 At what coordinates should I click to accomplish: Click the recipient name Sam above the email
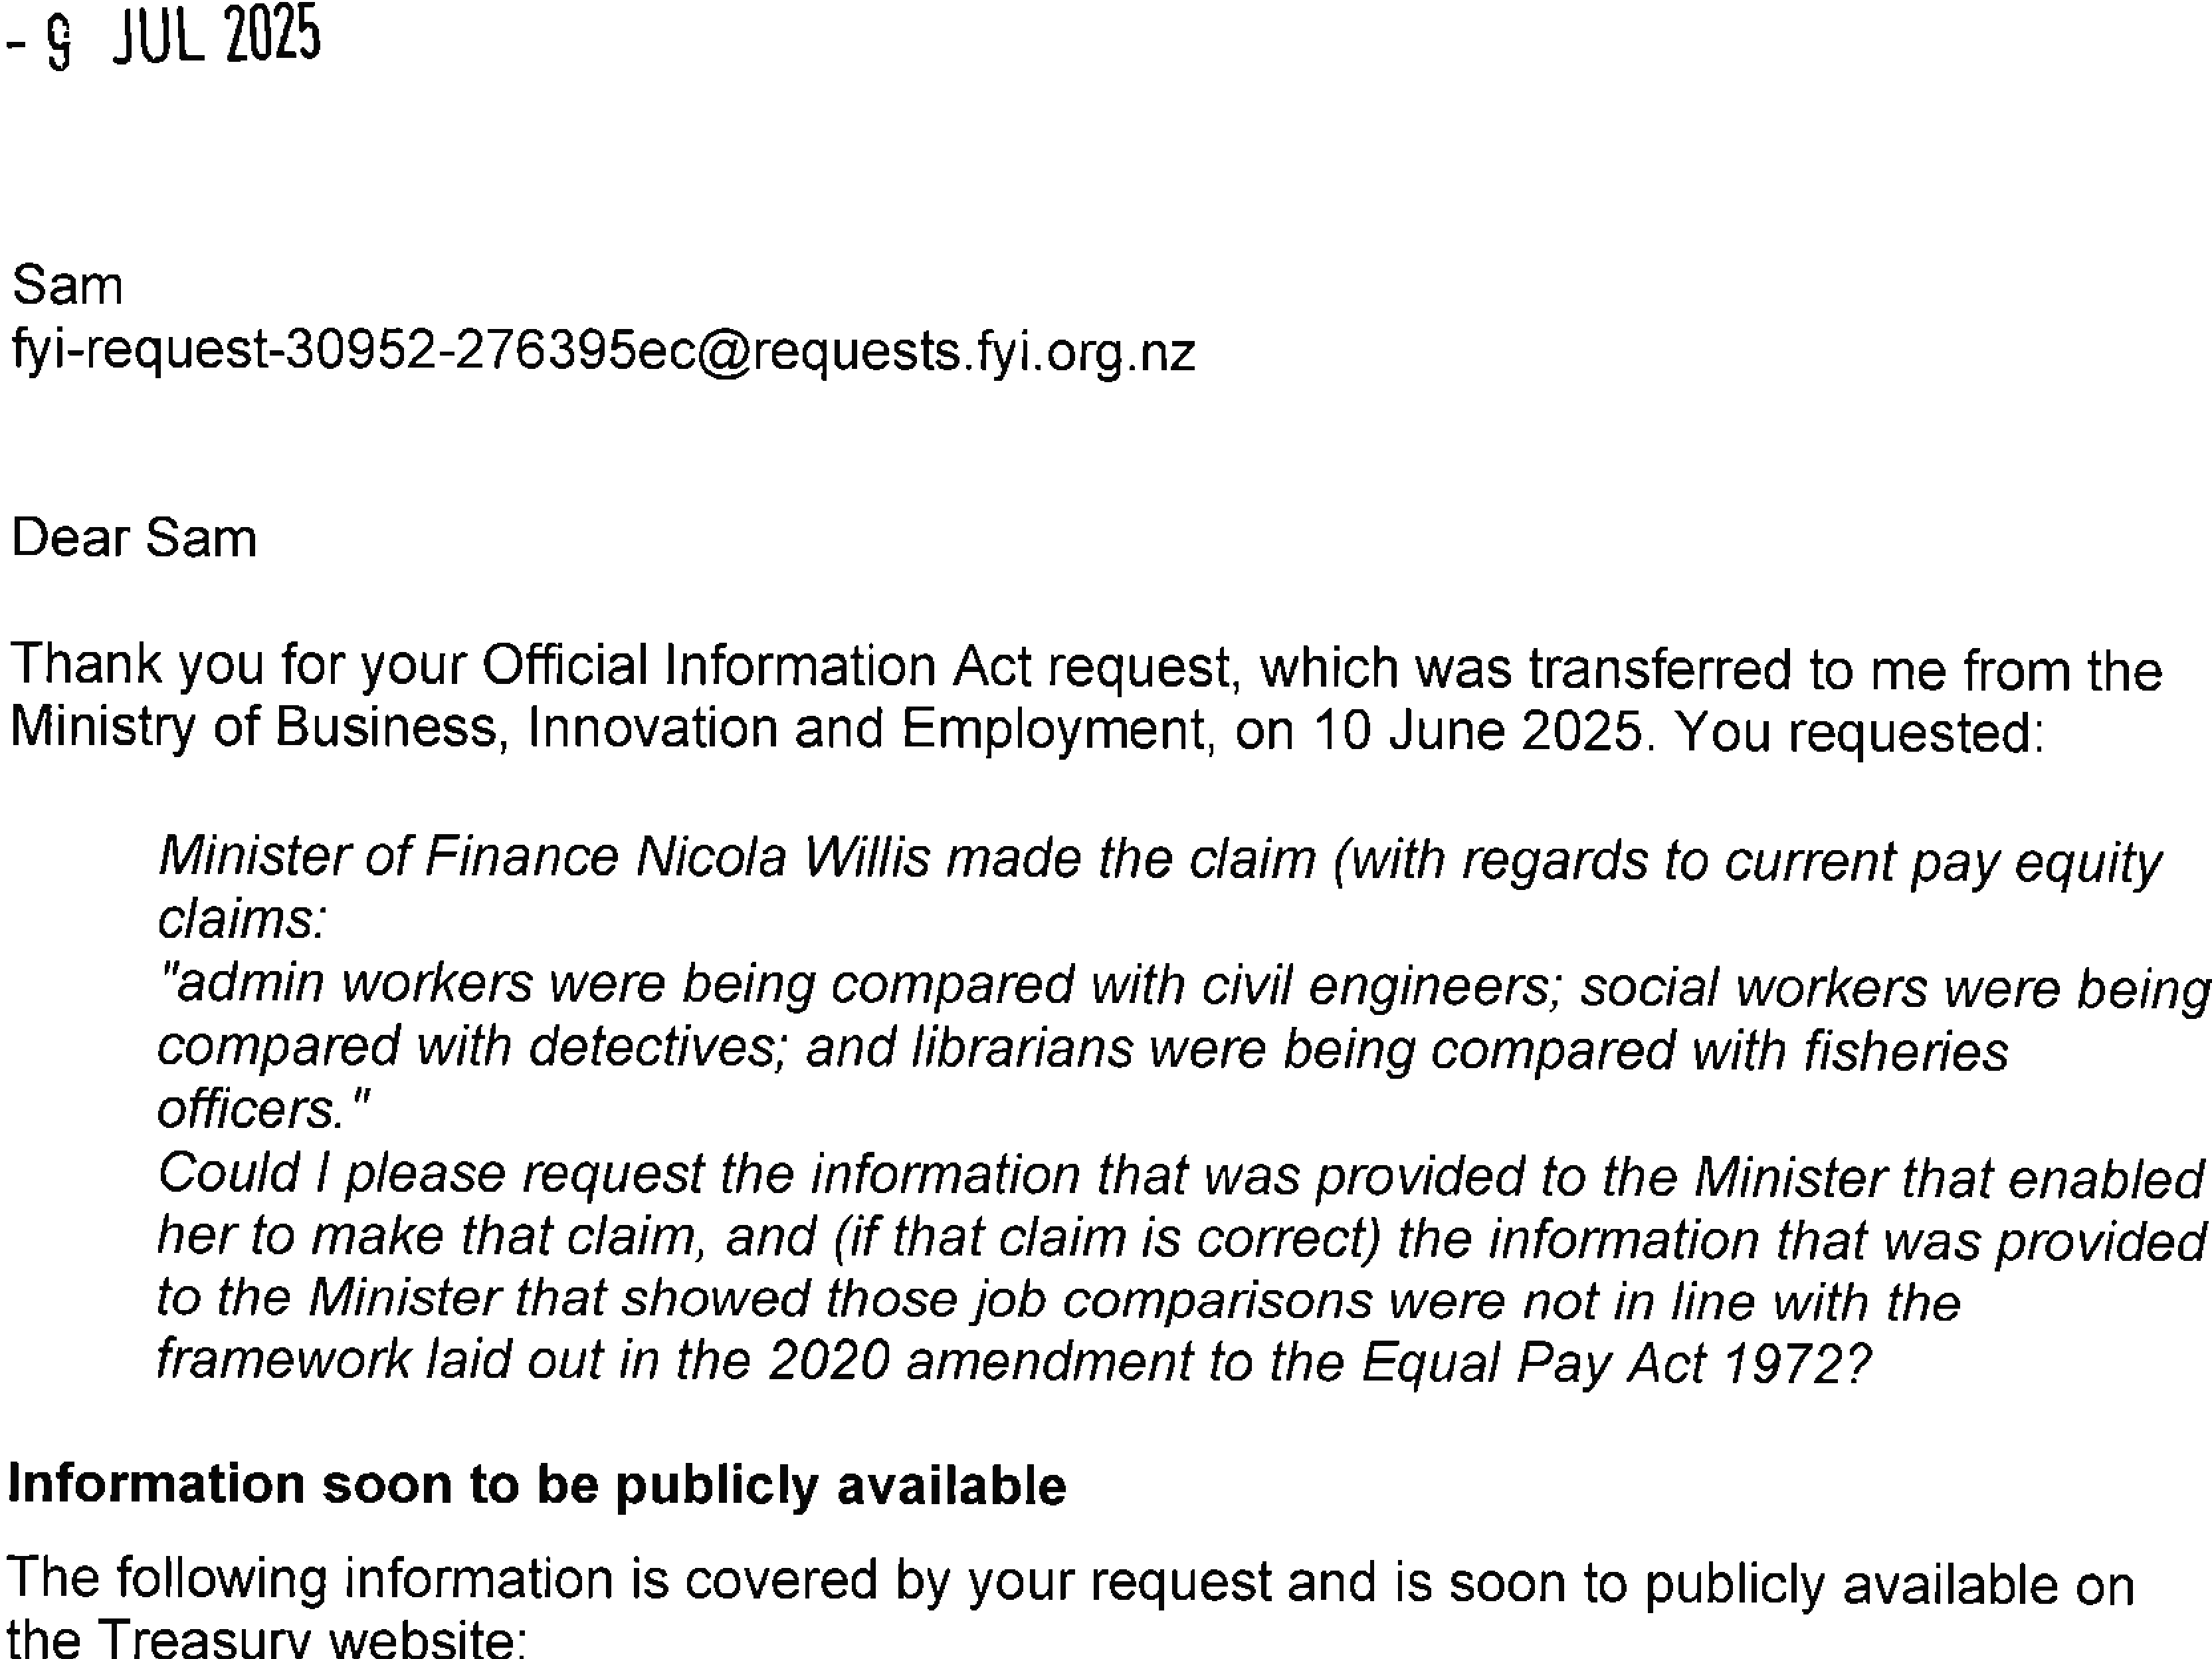tap(67, 285)
